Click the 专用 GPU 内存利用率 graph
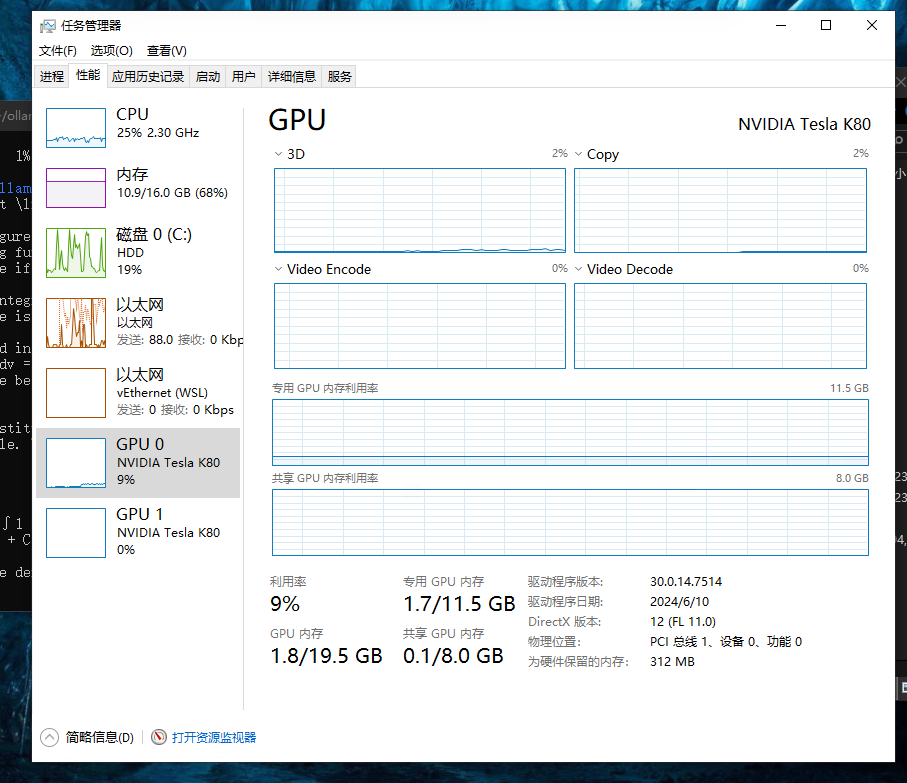The width and height of the screenshot is (907, 783). 570,432
